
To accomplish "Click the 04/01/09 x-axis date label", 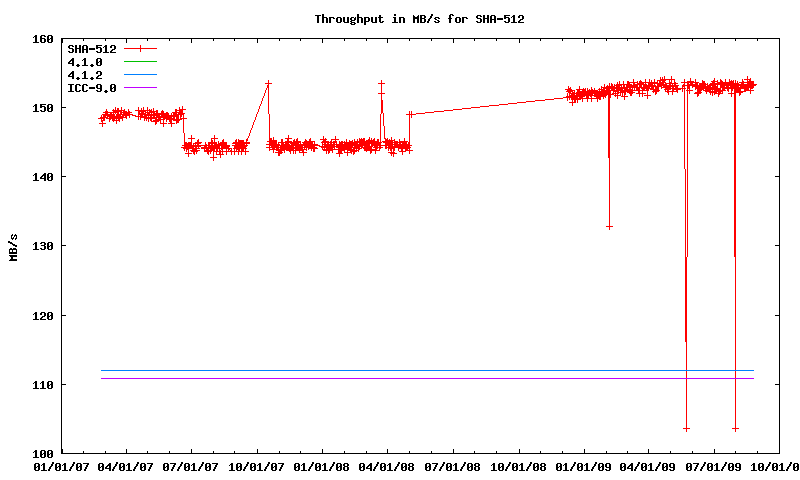I will click(x=649, y=466).
